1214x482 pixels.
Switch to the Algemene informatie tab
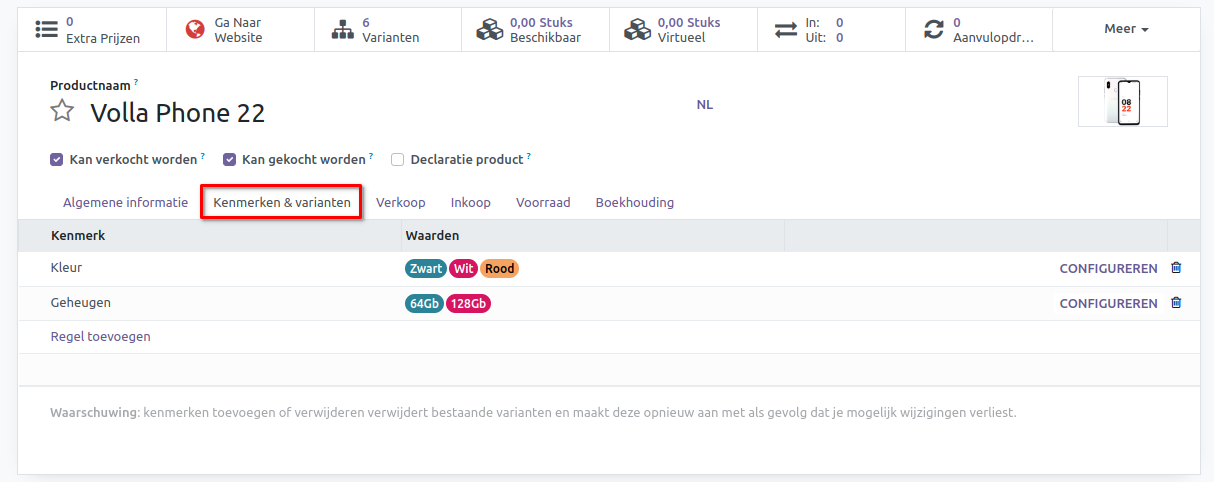pyautogui.click(x=125, y=202)
